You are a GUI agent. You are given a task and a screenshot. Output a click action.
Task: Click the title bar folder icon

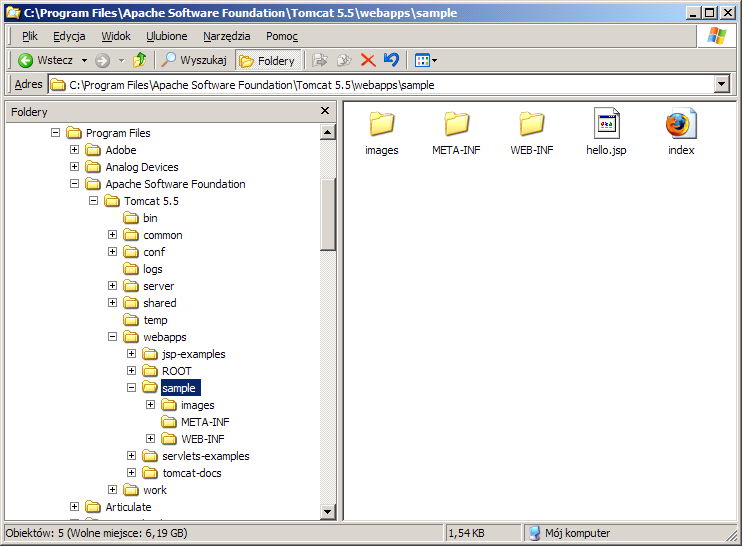point(13,13)
